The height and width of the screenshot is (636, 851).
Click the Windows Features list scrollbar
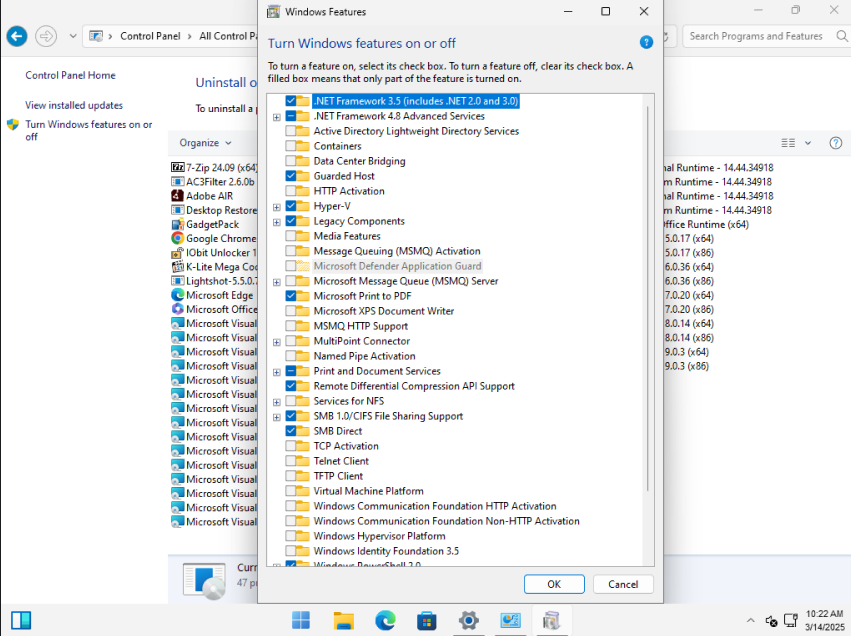(x=647, y=298)
